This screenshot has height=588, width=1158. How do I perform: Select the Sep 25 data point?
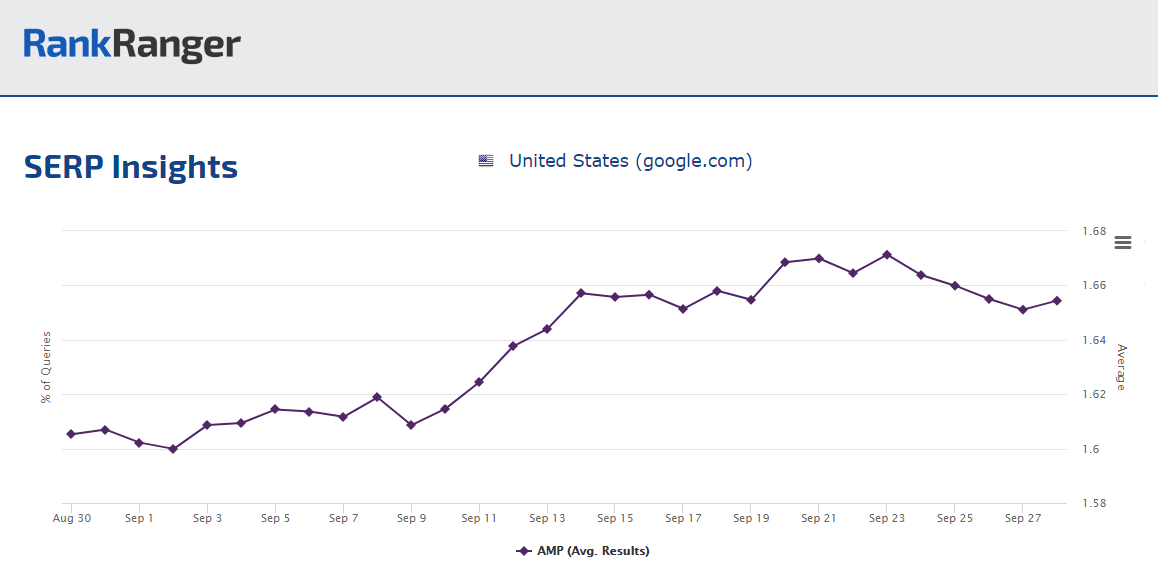955,286
